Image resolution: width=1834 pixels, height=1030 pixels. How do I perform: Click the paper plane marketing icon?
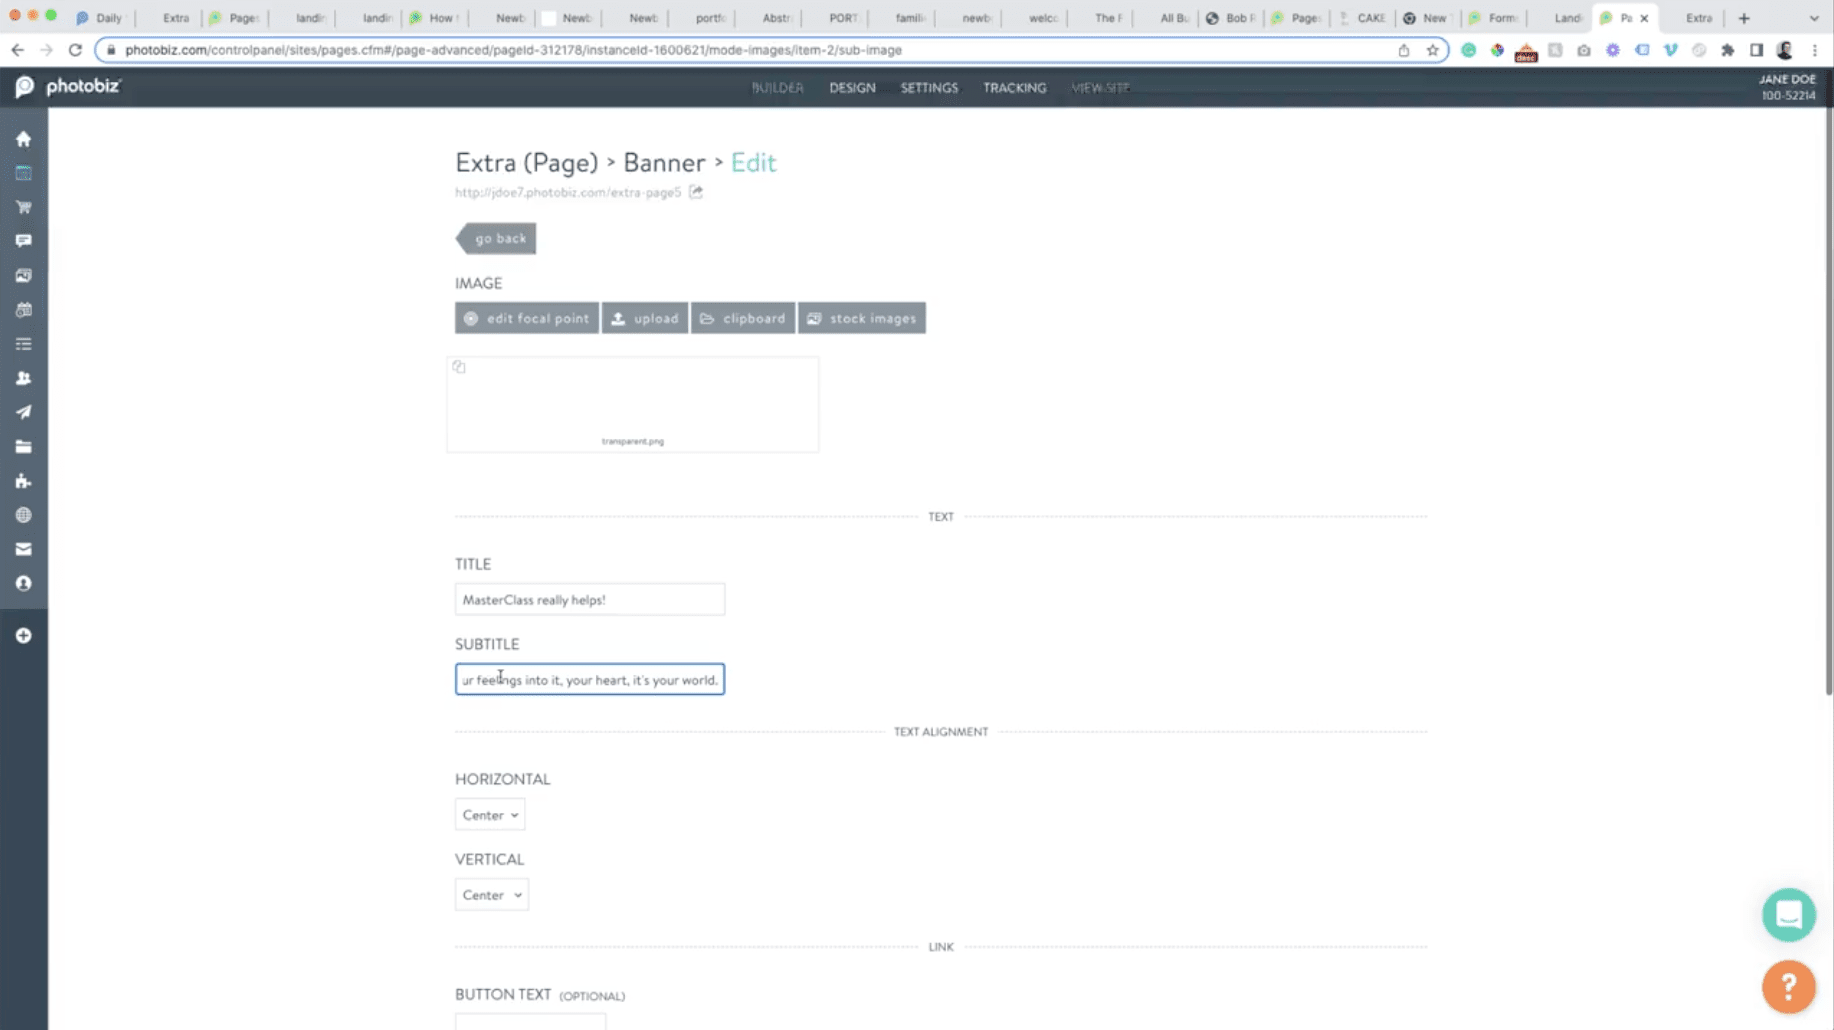(x=23, y=412)
